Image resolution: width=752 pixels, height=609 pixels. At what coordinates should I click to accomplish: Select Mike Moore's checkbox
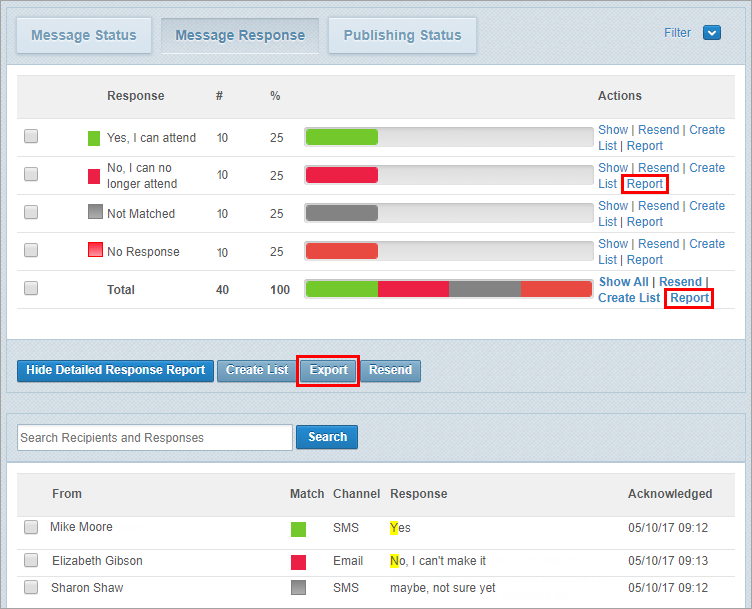tap(31, 527)
